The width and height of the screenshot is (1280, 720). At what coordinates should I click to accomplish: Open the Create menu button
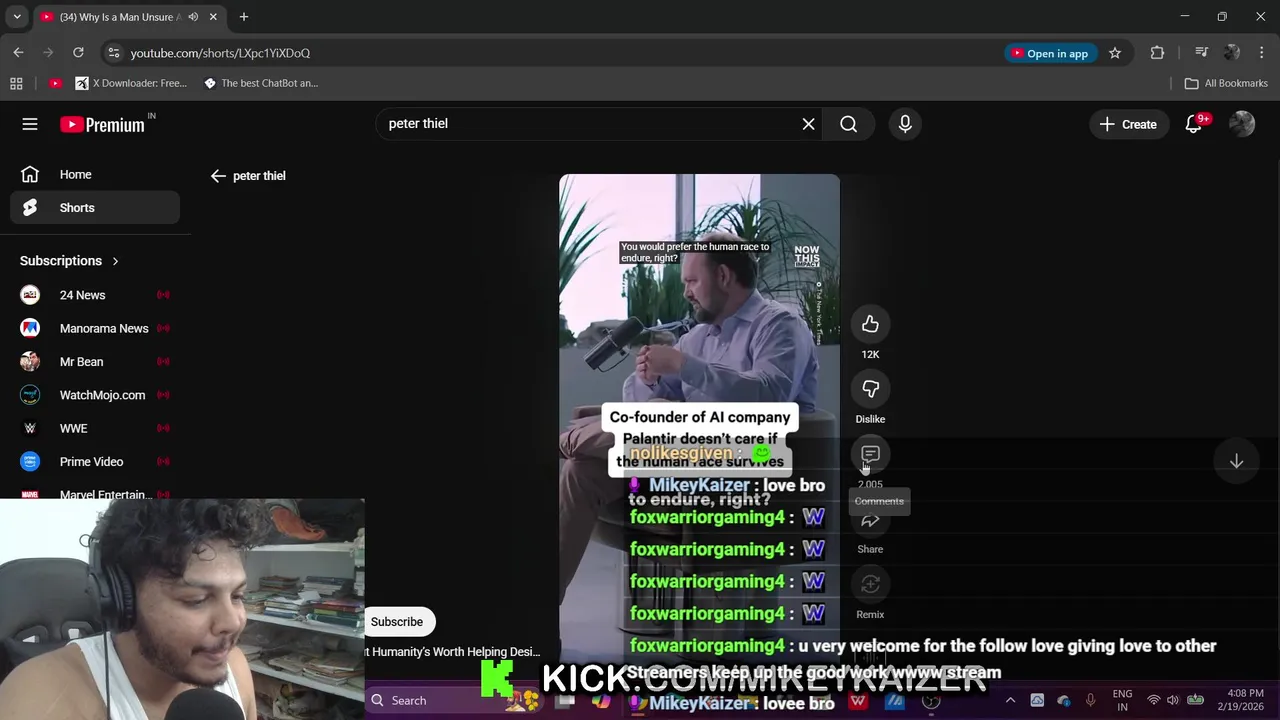tap(1128, 124)
